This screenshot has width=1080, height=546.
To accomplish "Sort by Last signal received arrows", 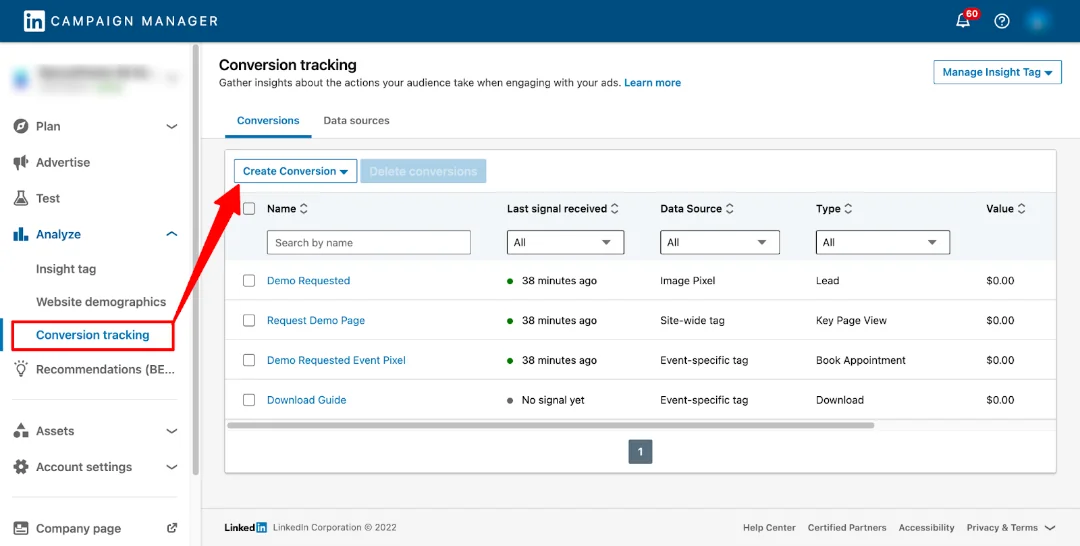I will [x=614, y=209].
